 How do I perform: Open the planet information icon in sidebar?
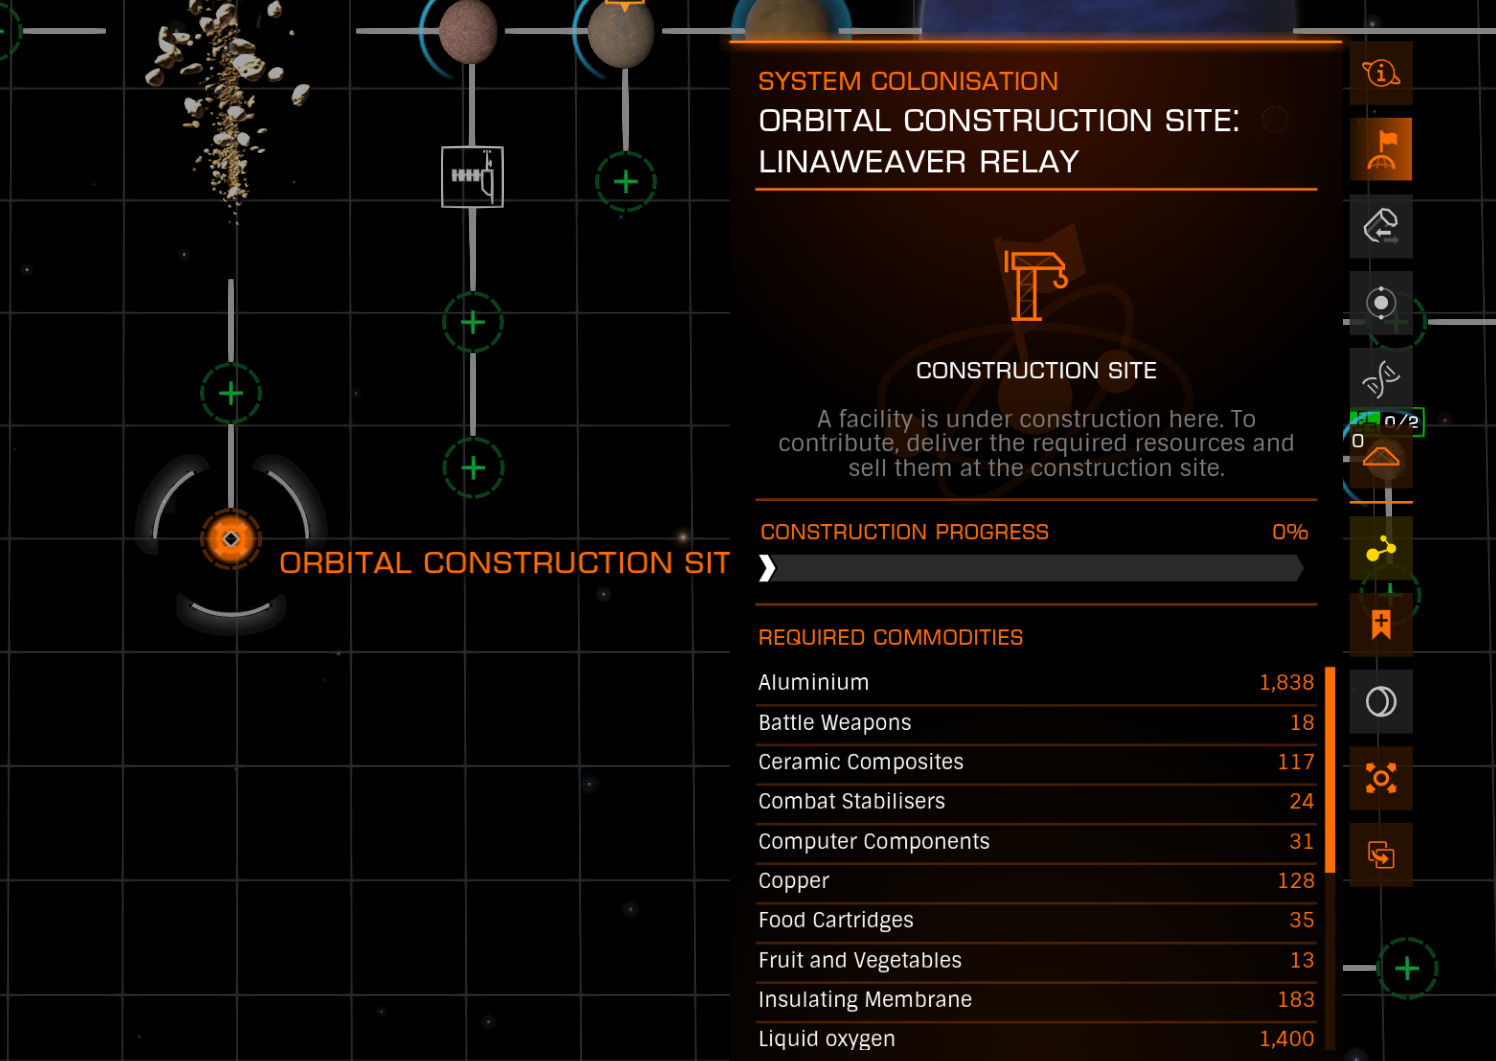[1381, 73]
